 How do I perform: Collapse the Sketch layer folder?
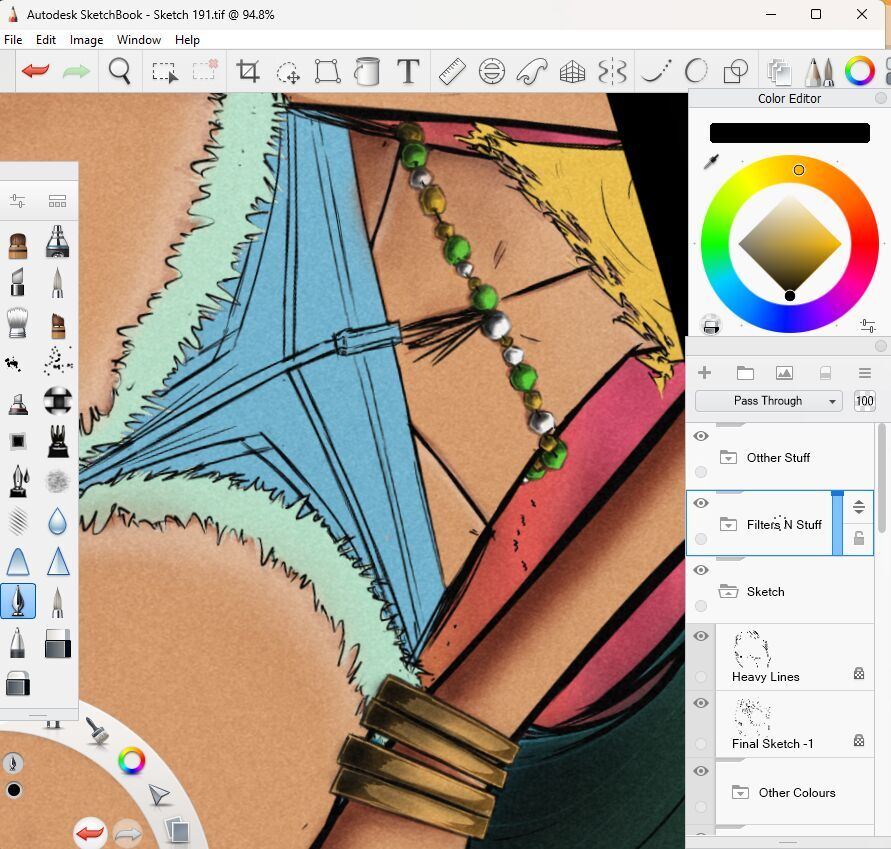[x=728, y=591]
